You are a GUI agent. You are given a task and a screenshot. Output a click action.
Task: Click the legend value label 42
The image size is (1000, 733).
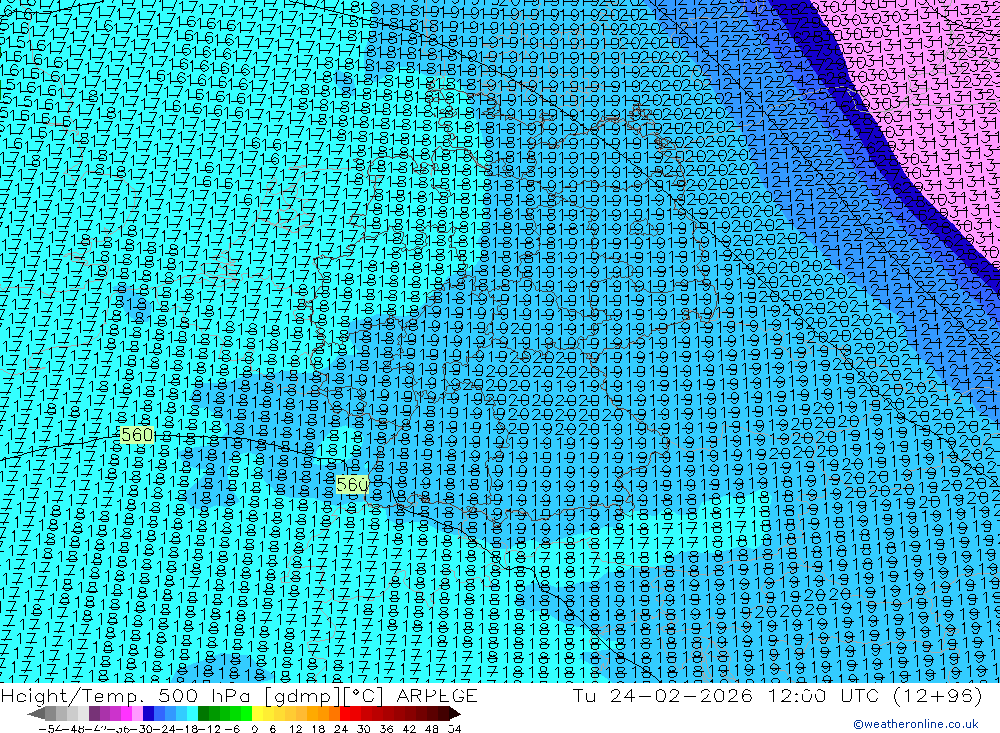pos(409,728)
